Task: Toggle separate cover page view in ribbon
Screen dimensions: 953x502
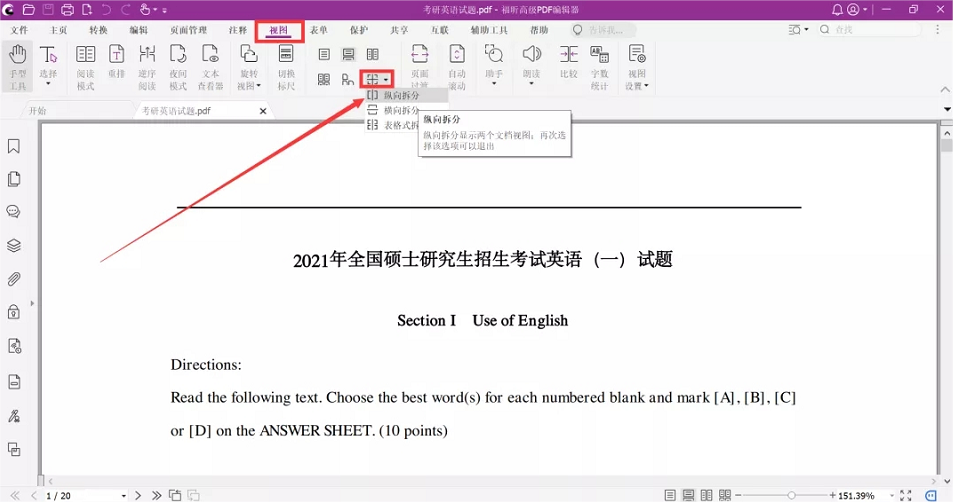Action: tap(348, 80)
